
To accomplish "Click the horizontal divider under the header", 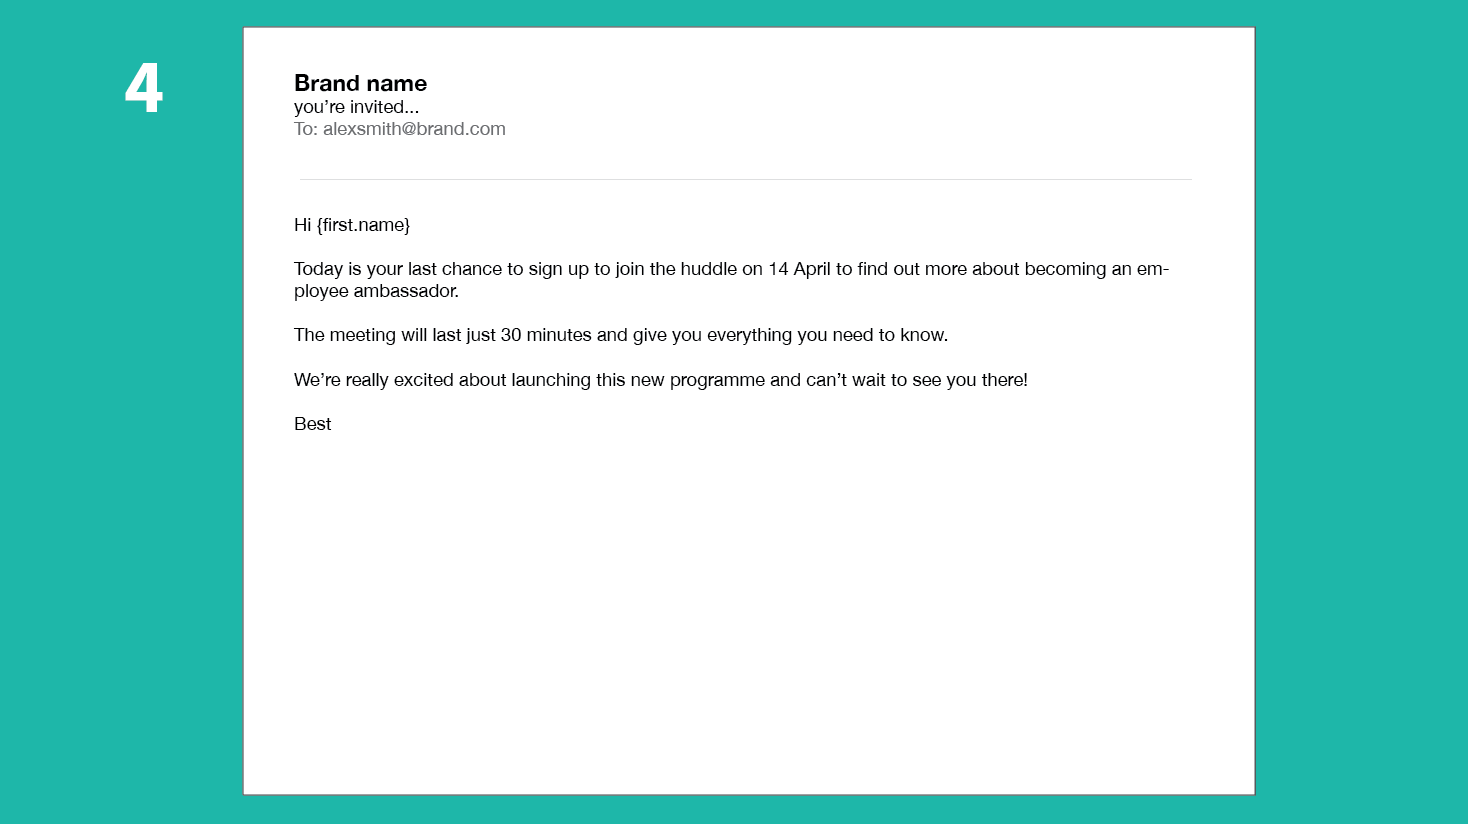I will [x=745, y=180].
